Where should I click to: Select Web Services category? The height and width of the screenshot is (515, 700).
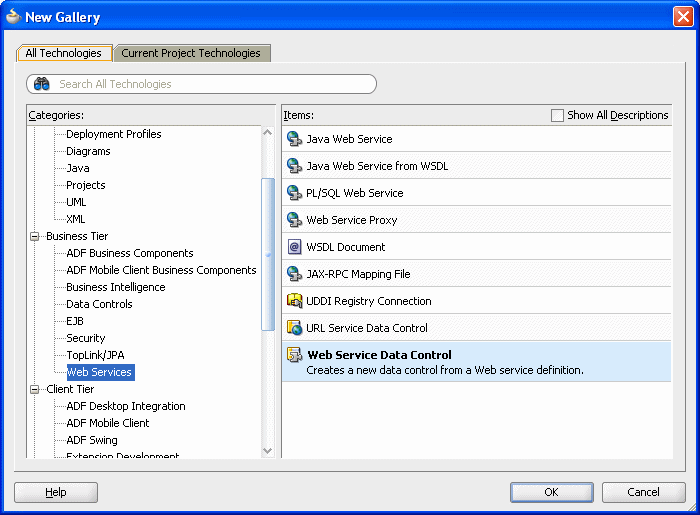(x=100, y=372)
